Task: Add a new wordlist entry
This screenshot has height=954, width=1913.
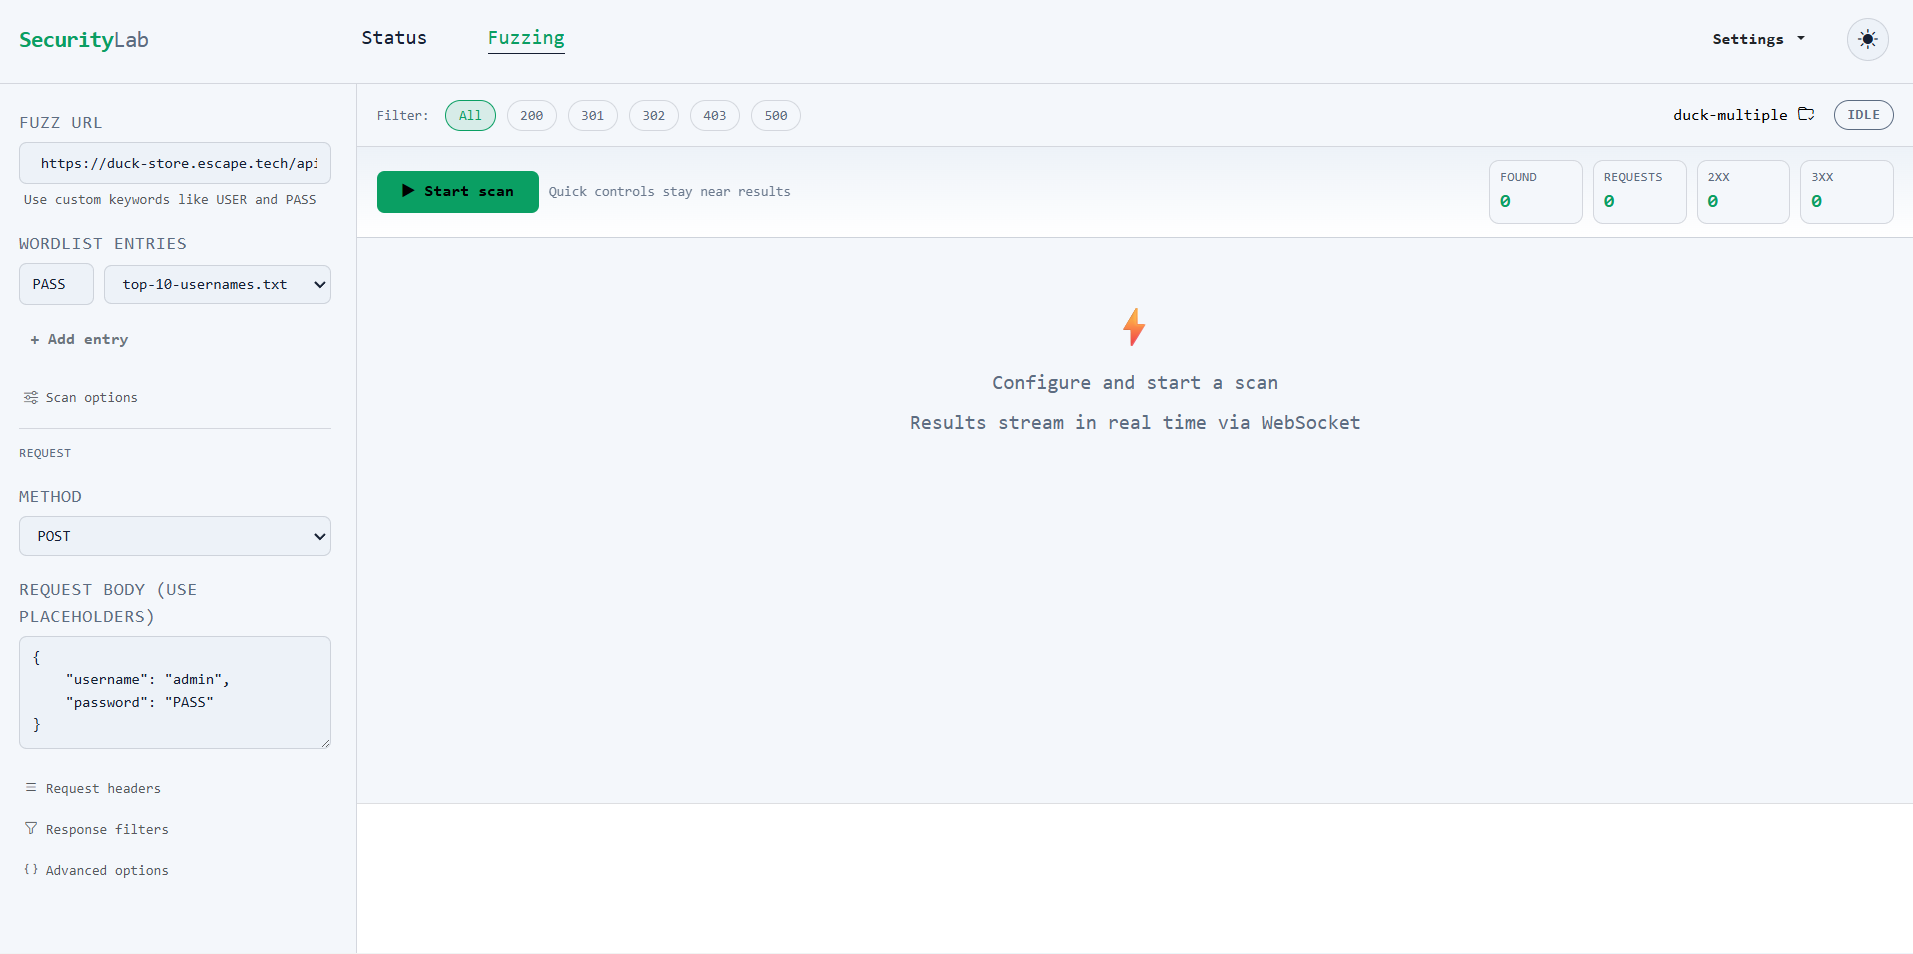Action: (x=79, y=339)
